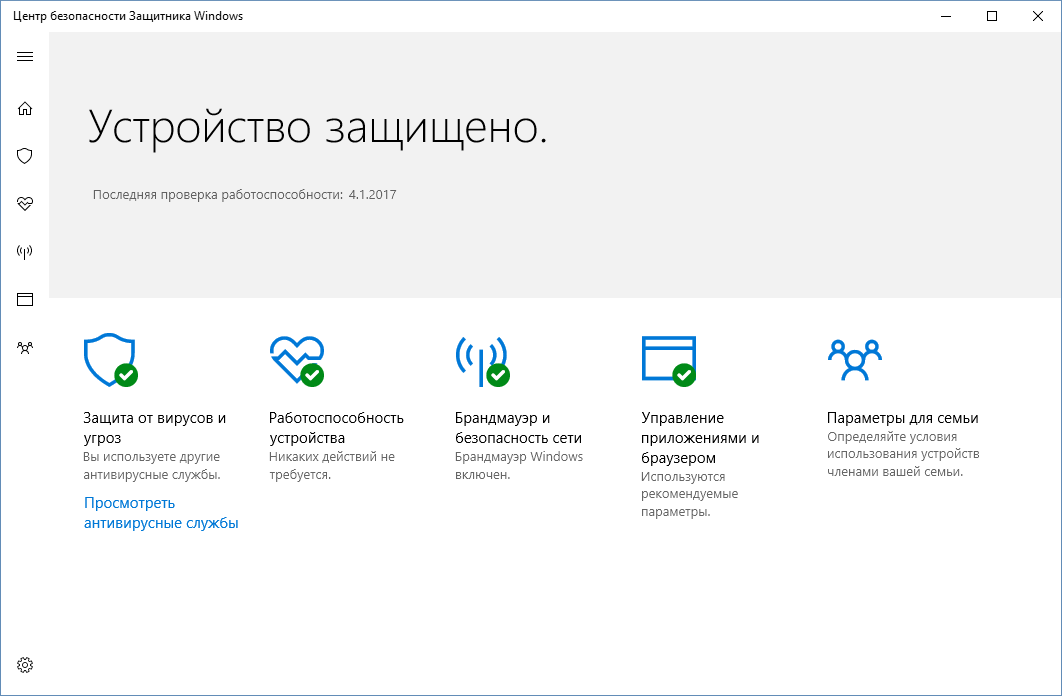The image size is (1062, 696).
Task: Open firewall network antenna sidebar icon
Action: coord(25,252)
